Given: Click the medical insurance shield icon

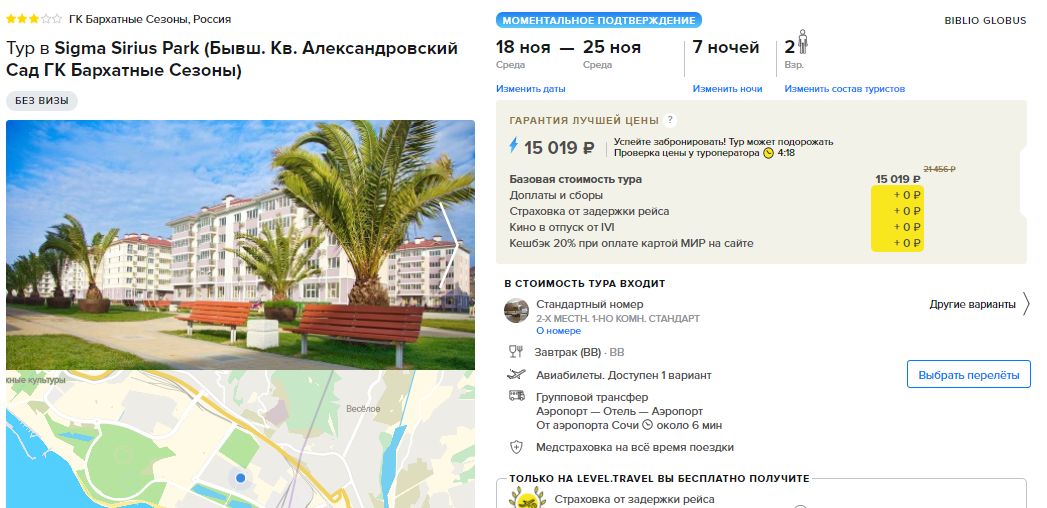Looking at the screenshot, I should (516, 447).
